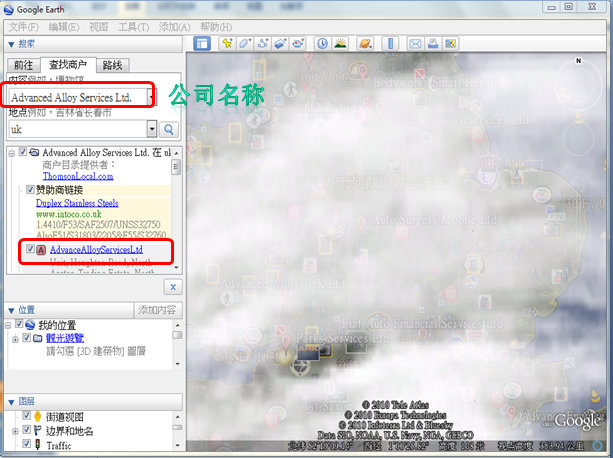Viewport: 613px width, 458px height.
Task: Click the Record a Tour icon
Action: coord(298,43)
